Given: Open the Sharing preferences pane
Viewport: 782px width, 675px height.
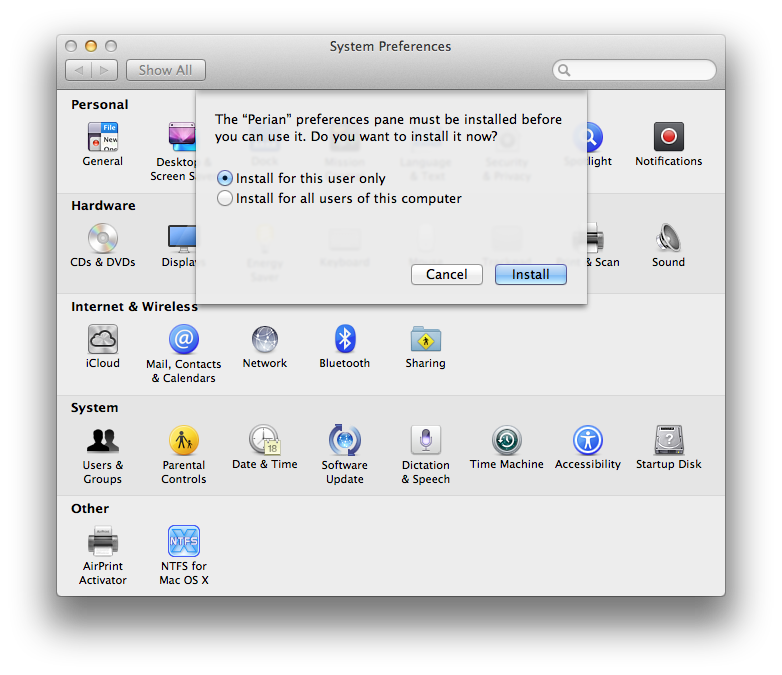Looking at the screenshot, I should [x=426, y=340].
